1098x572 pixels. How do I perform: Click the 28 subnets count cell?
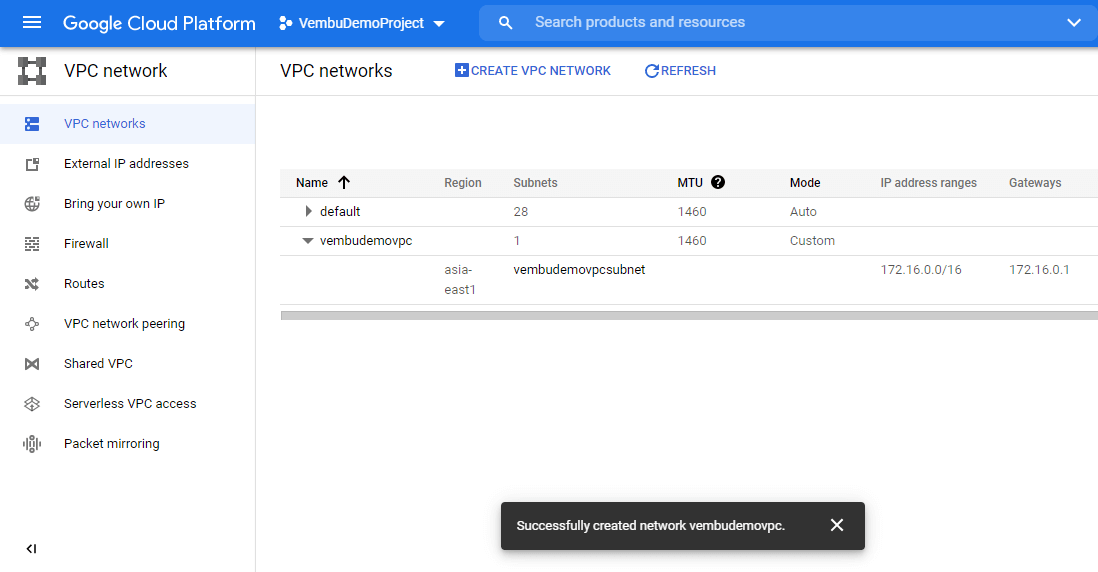[520, 211]
